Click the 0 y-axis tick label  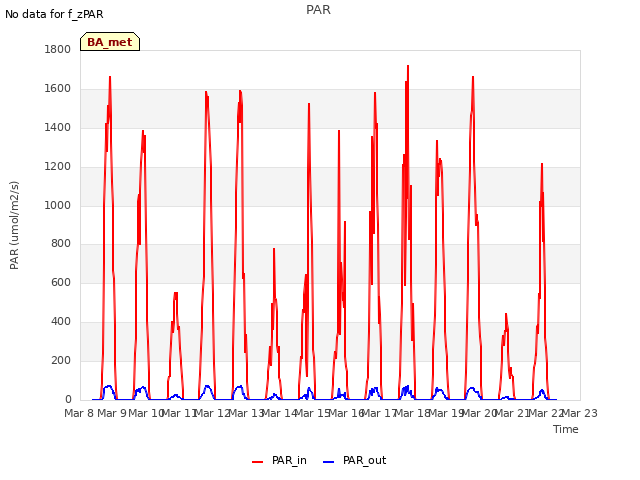pyautogui.click(x=68, y=400)
